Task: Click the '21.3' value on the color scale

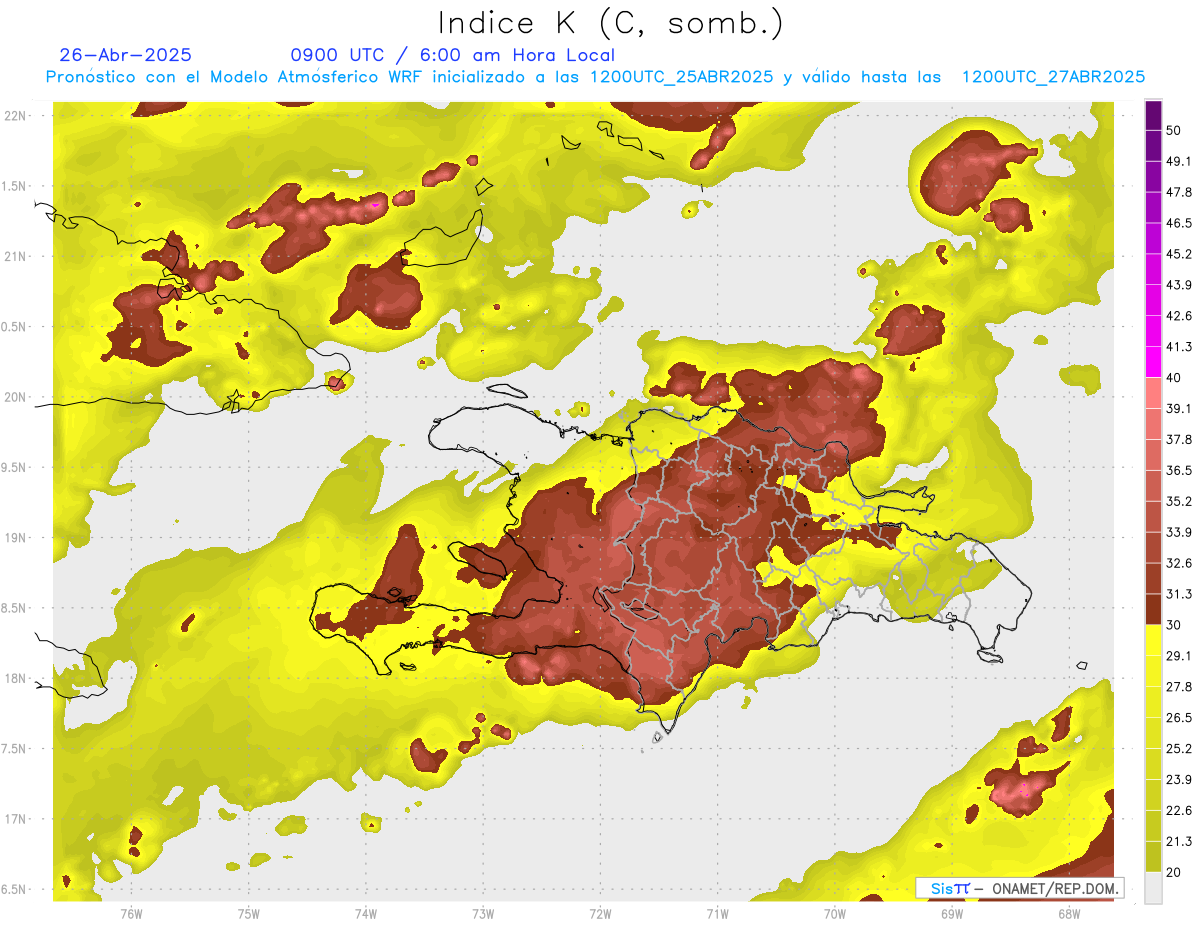Action: pyautogui.click(x=1179, y=841)
